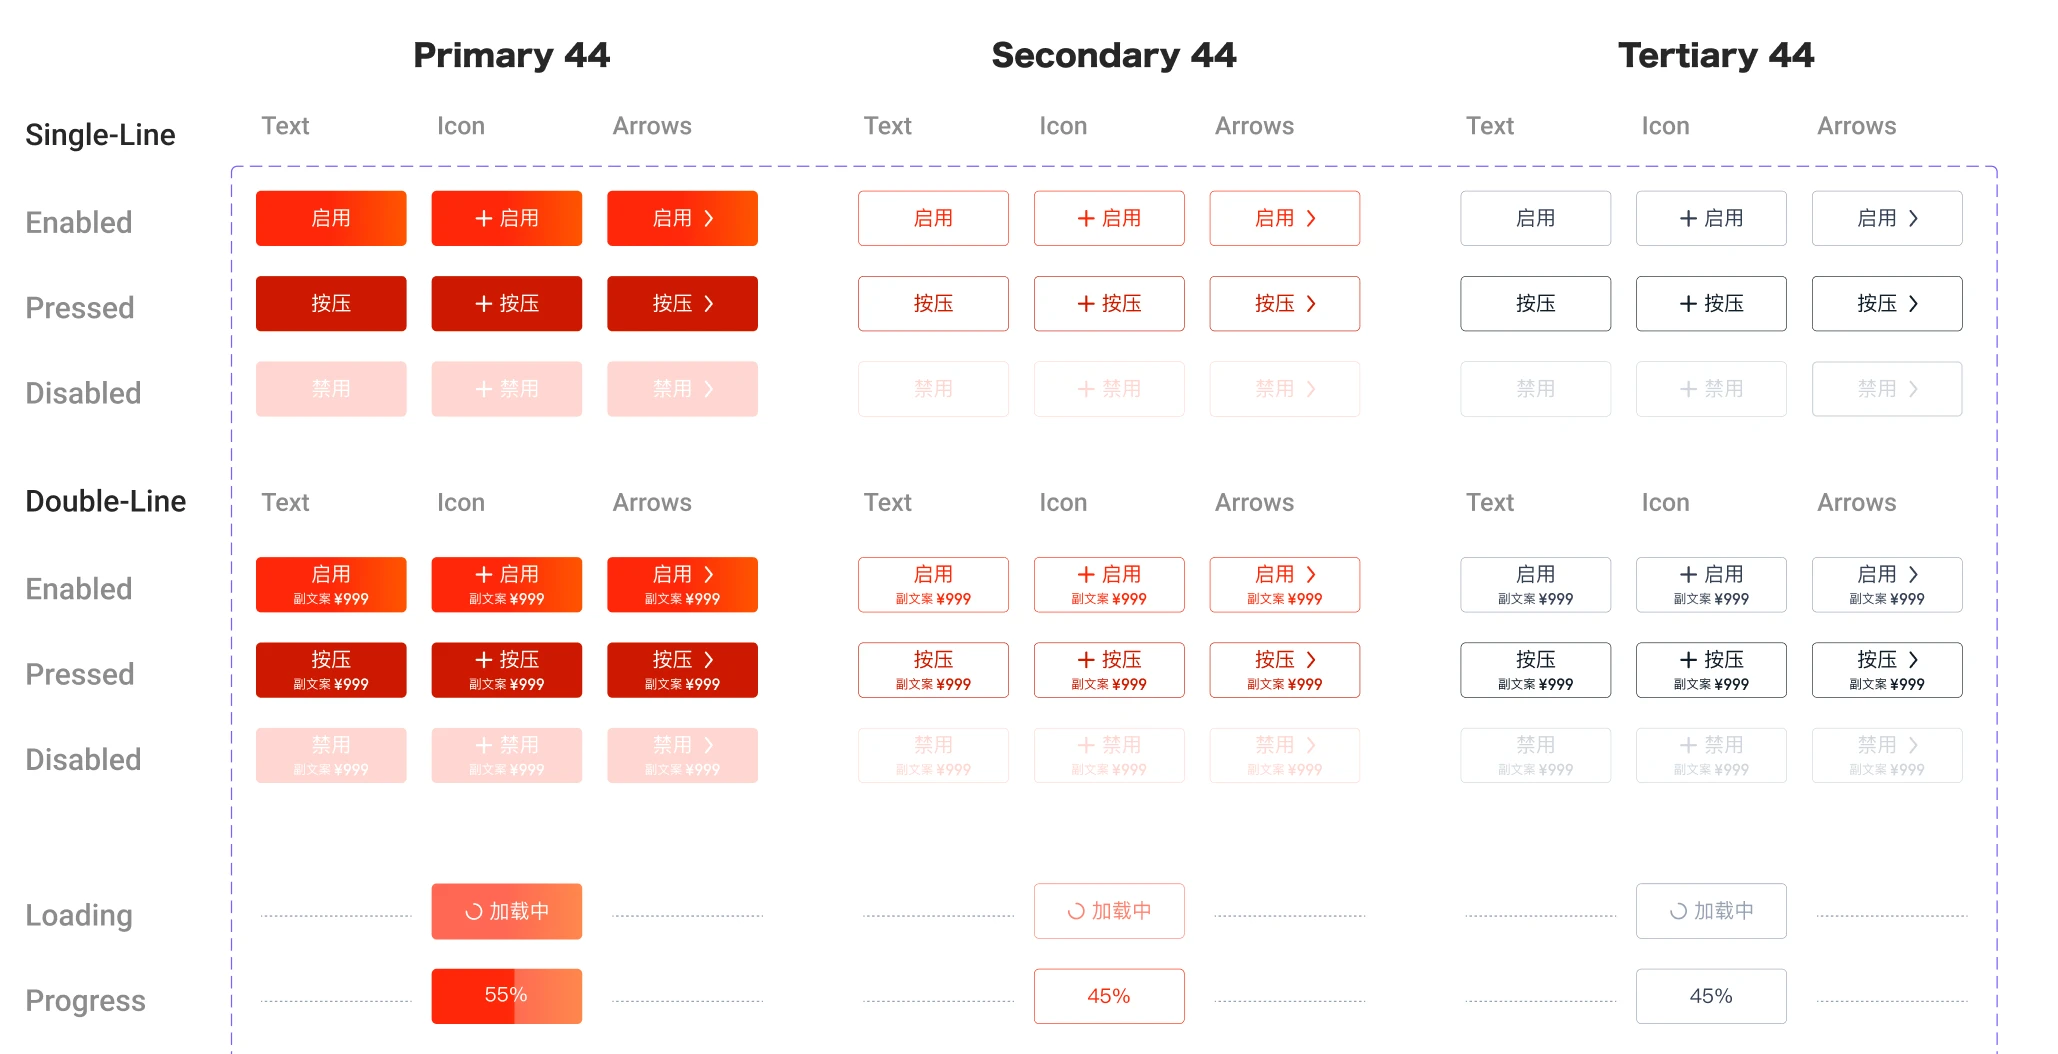2058x1054 pixels.
Task: Click the Secondary 44 heading
Action: click(1114, 55)
